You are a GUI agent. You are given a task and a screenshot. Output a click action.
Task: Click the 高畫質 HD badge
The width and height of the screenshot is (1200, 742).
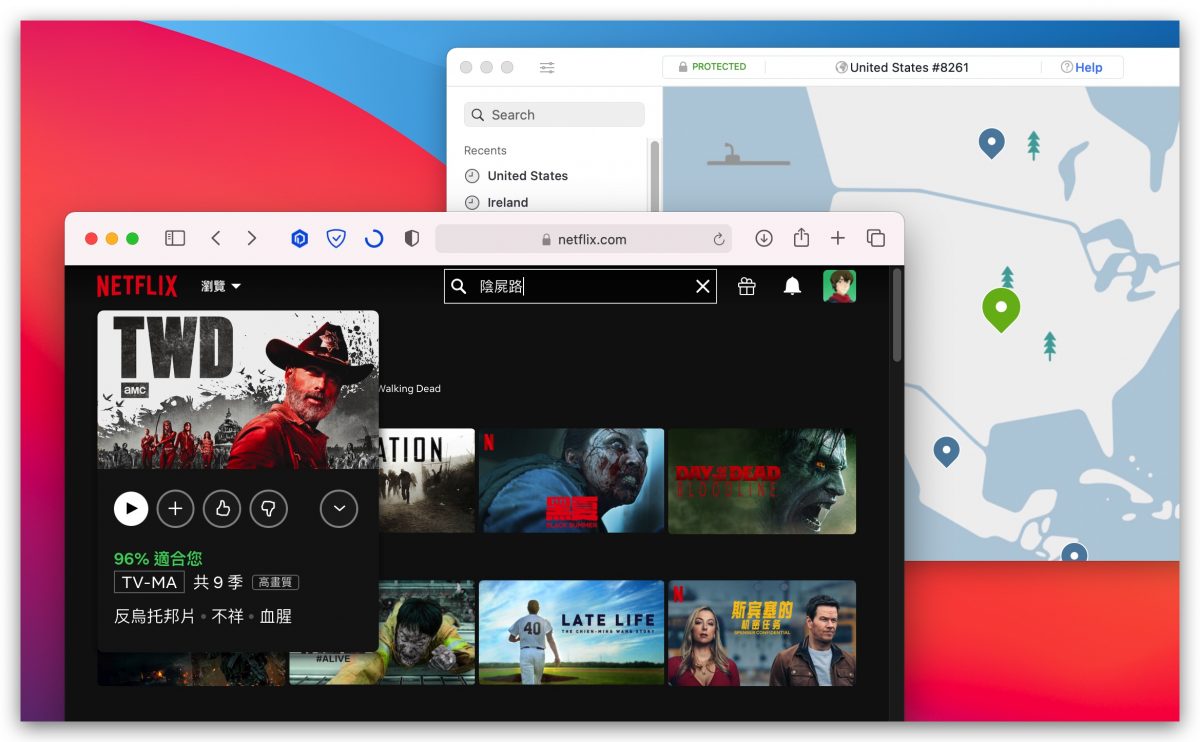(275, 583)
